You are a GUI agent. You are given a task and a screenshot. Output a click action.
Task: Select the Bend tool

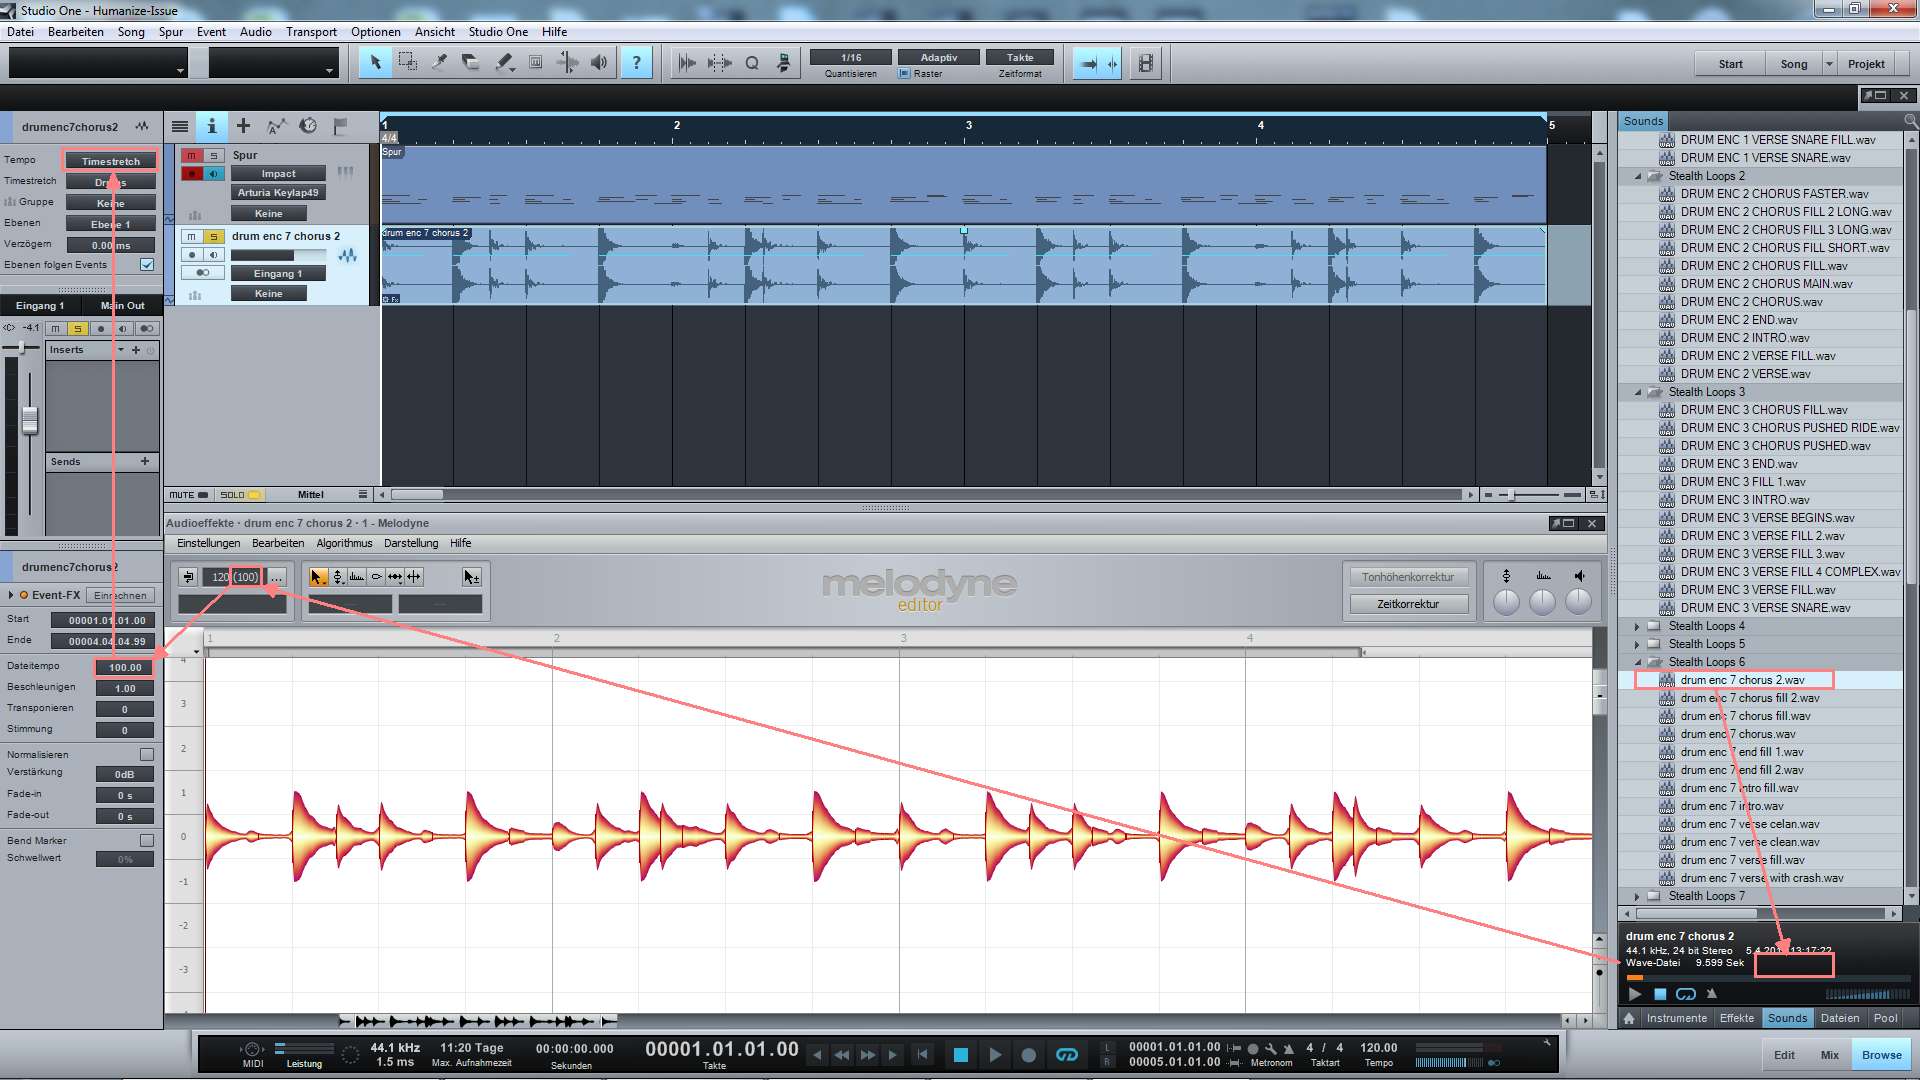click(567, 63)
